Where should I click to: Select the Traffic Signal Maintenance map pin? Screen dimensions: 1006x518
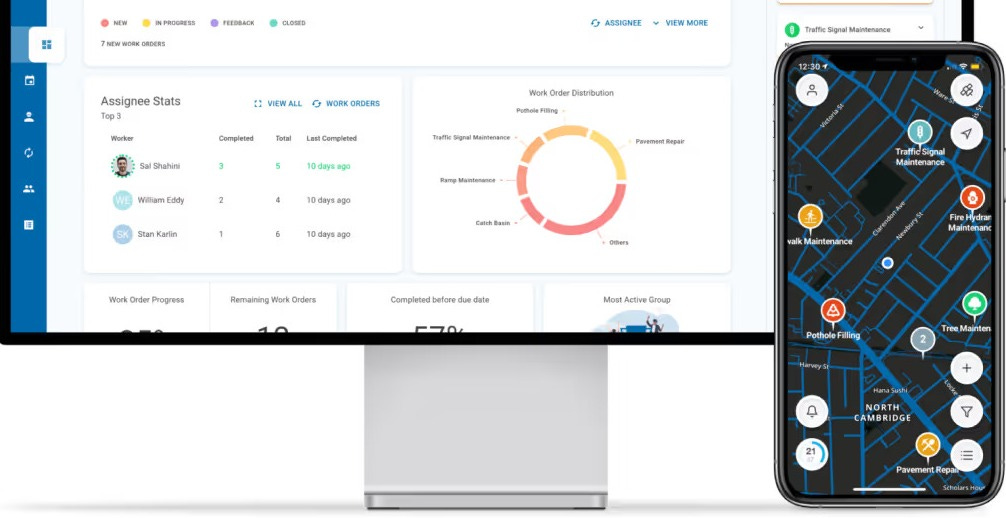click(x=920, y=134)
